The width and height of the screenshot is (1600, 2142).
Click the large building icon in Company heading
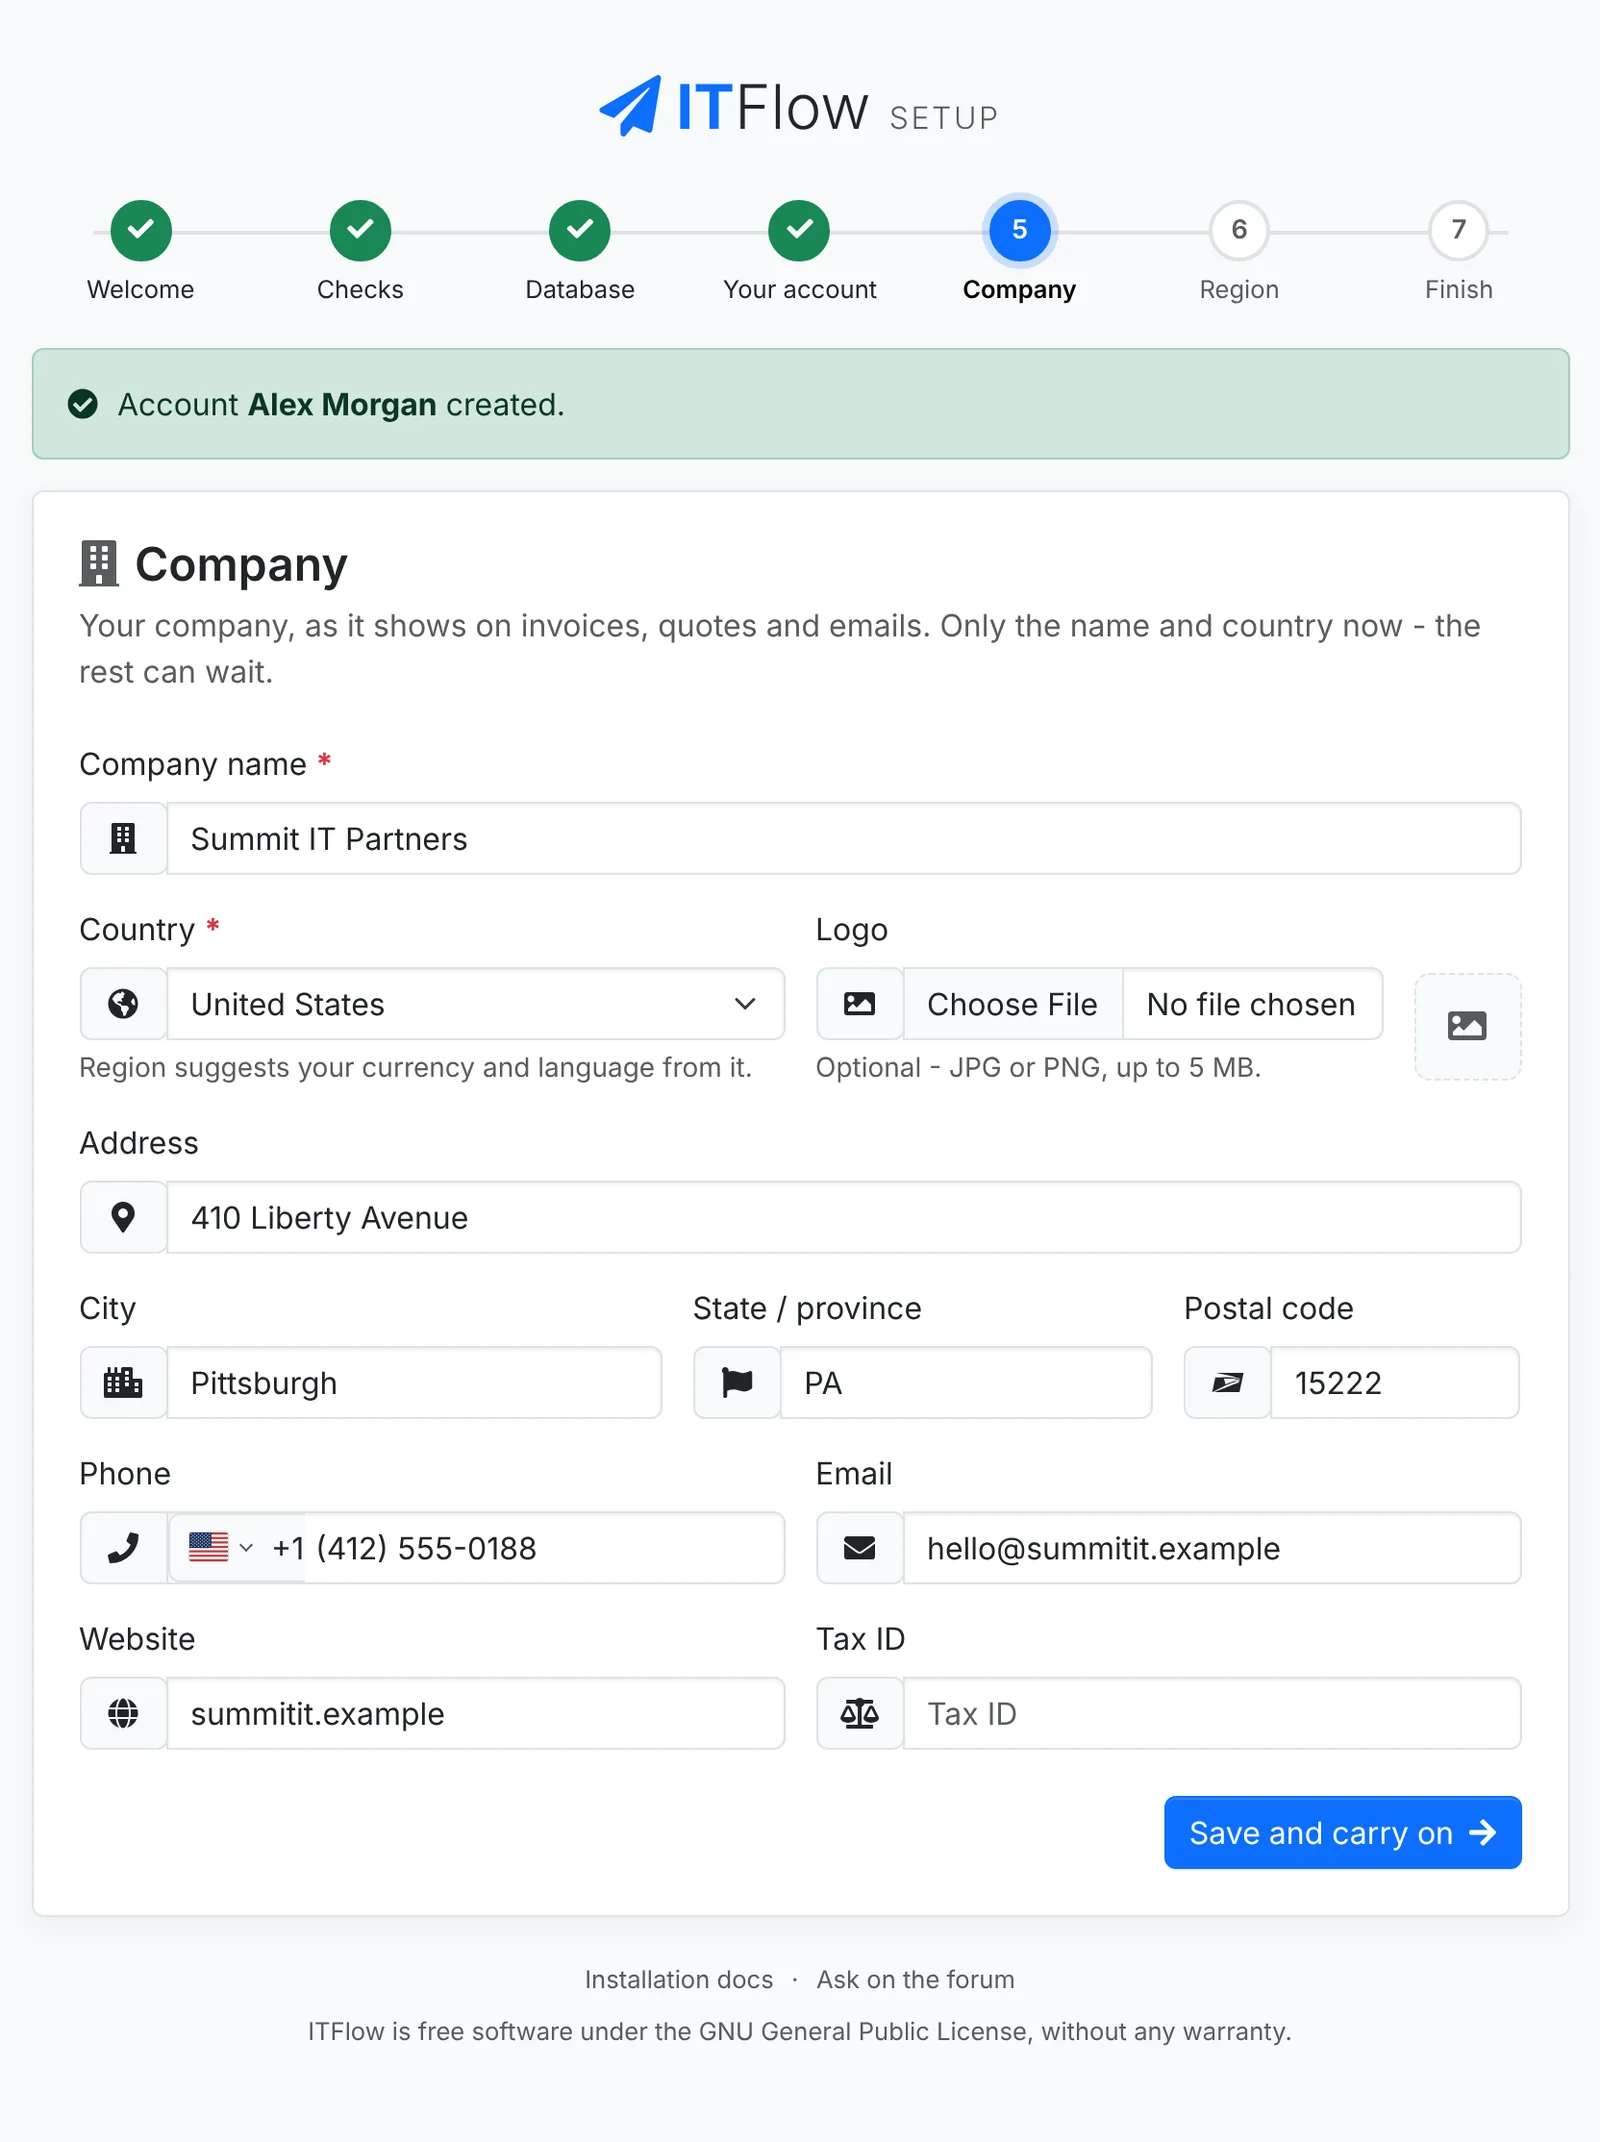click(99, 564)
